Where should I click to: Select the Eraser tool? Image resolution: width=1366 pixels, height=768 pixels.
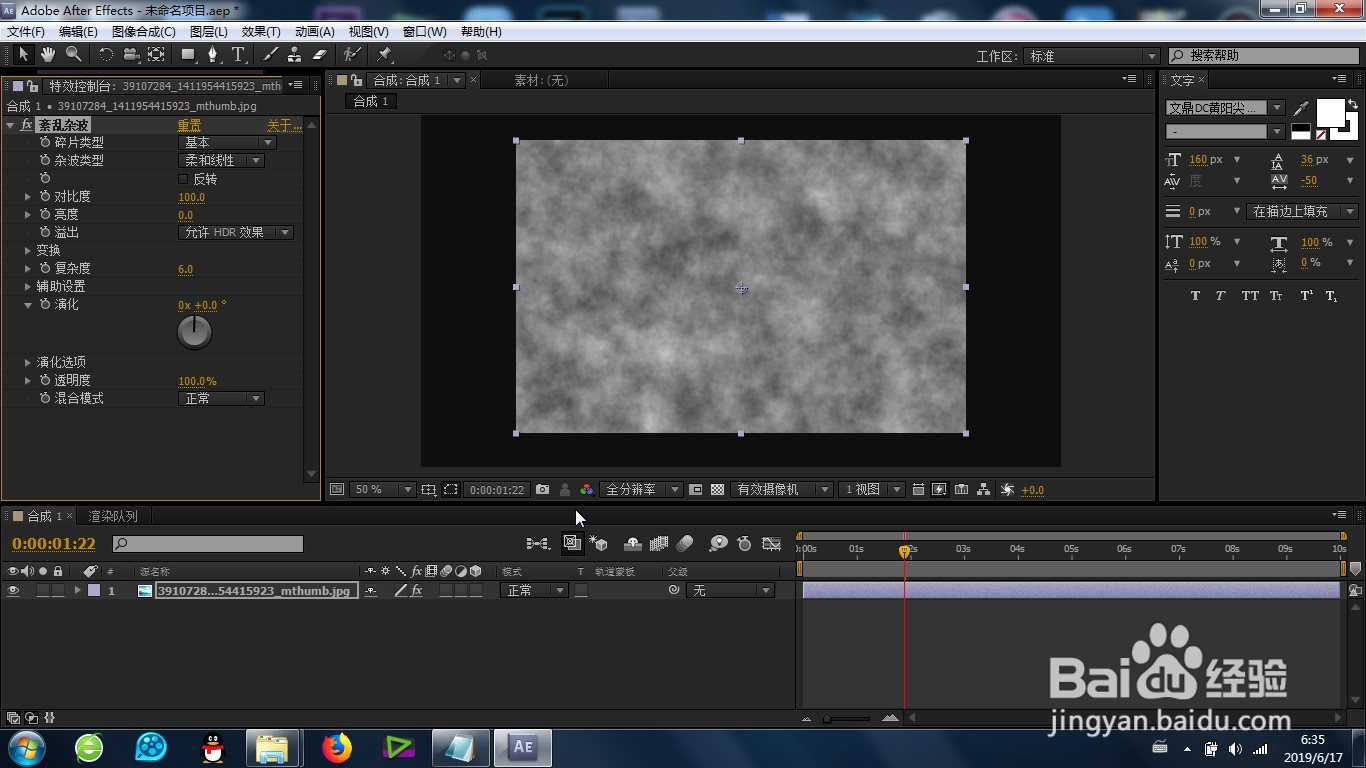[x=320, y=54]
